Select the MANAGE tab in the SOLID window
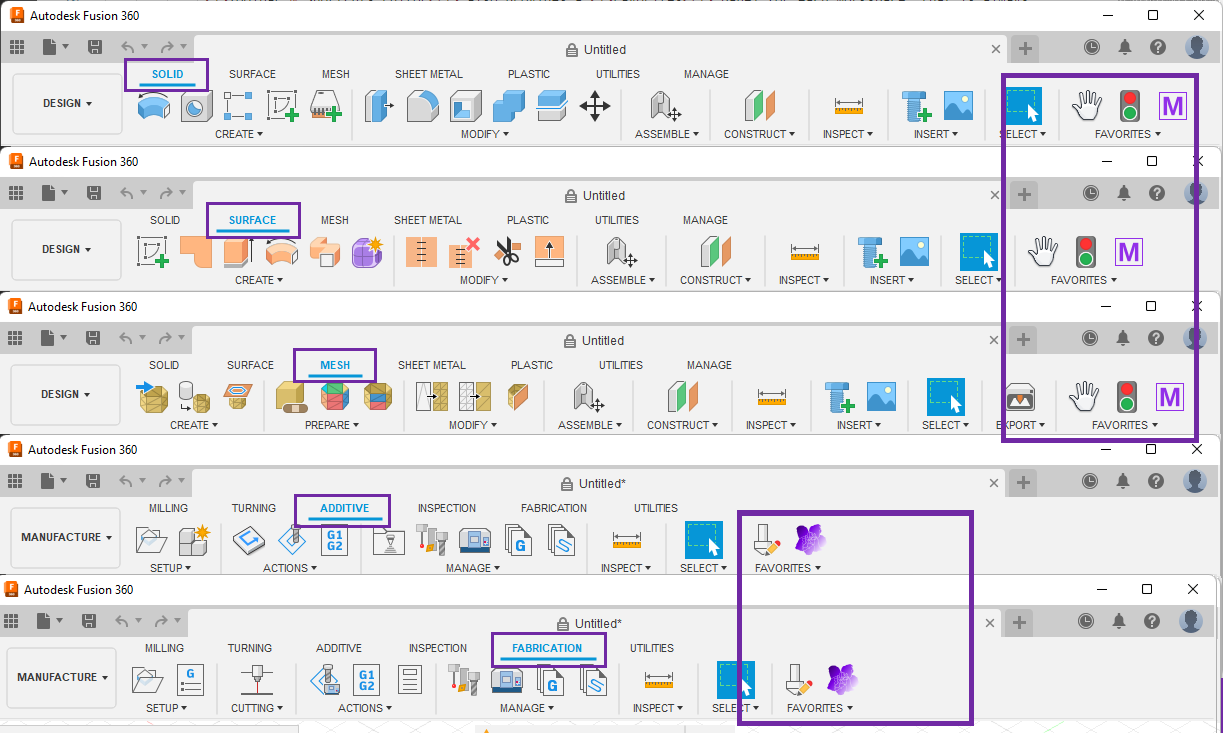This screenshot has width=1223, height=733. [706, 74]
